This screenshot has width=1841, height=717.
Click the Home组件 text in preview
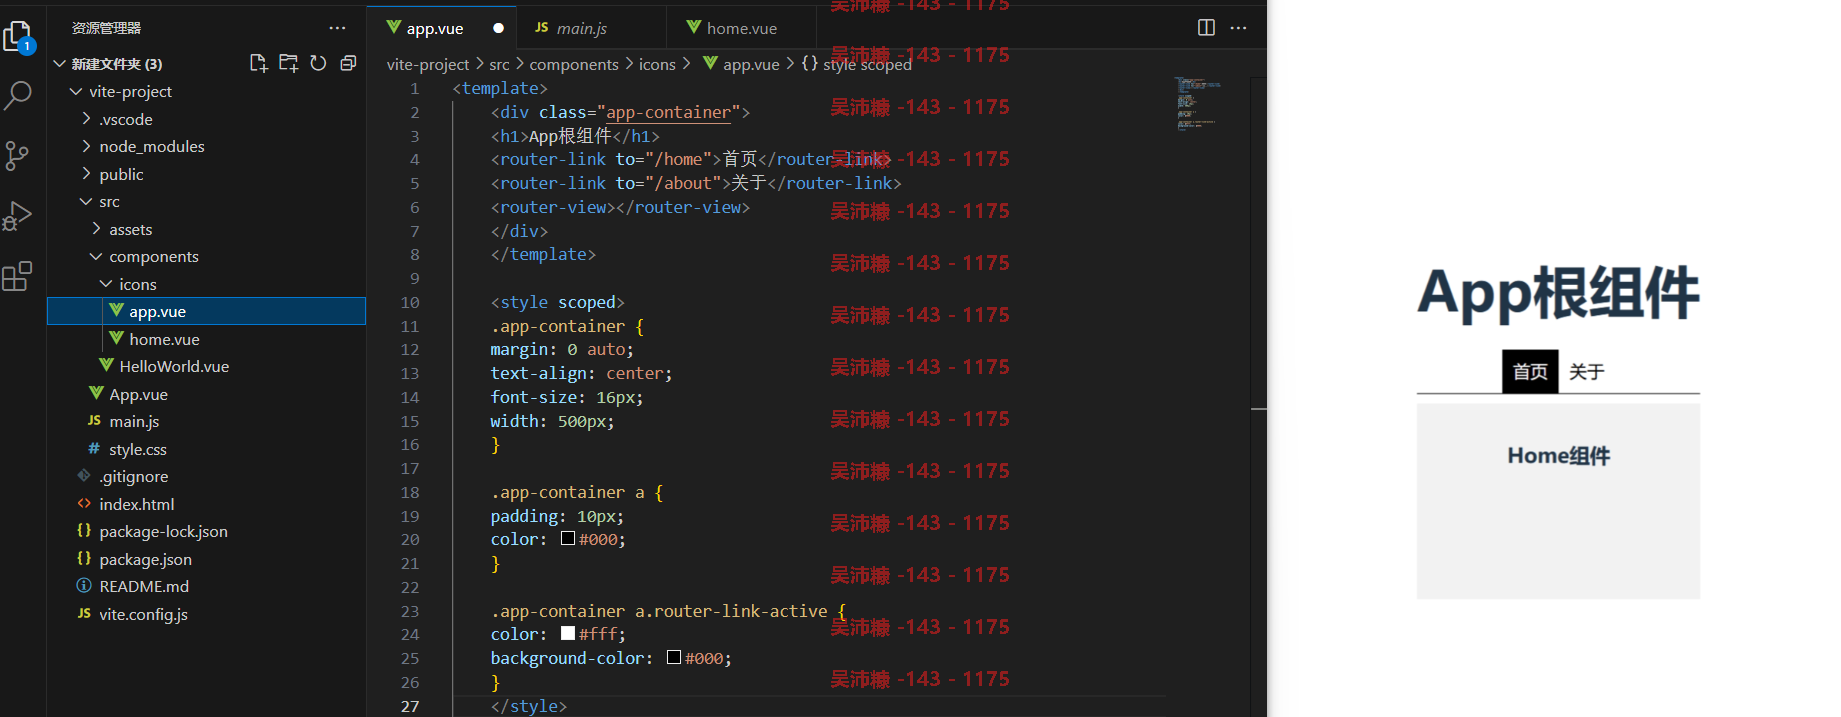pyautogui.click(x=1558, y=456)
